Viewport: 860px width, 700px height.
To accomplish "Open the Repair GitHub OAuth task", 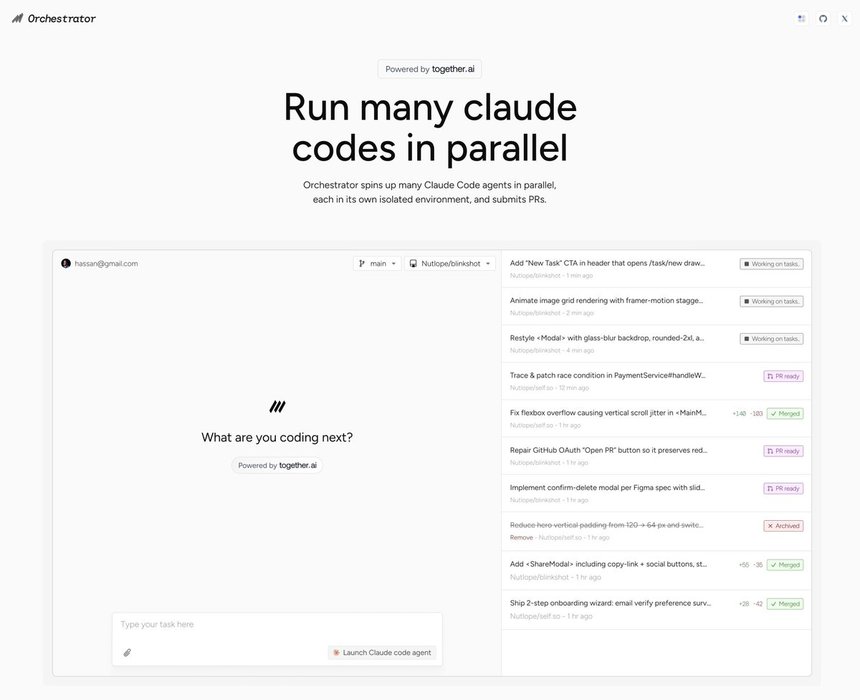I will [656, 455].
